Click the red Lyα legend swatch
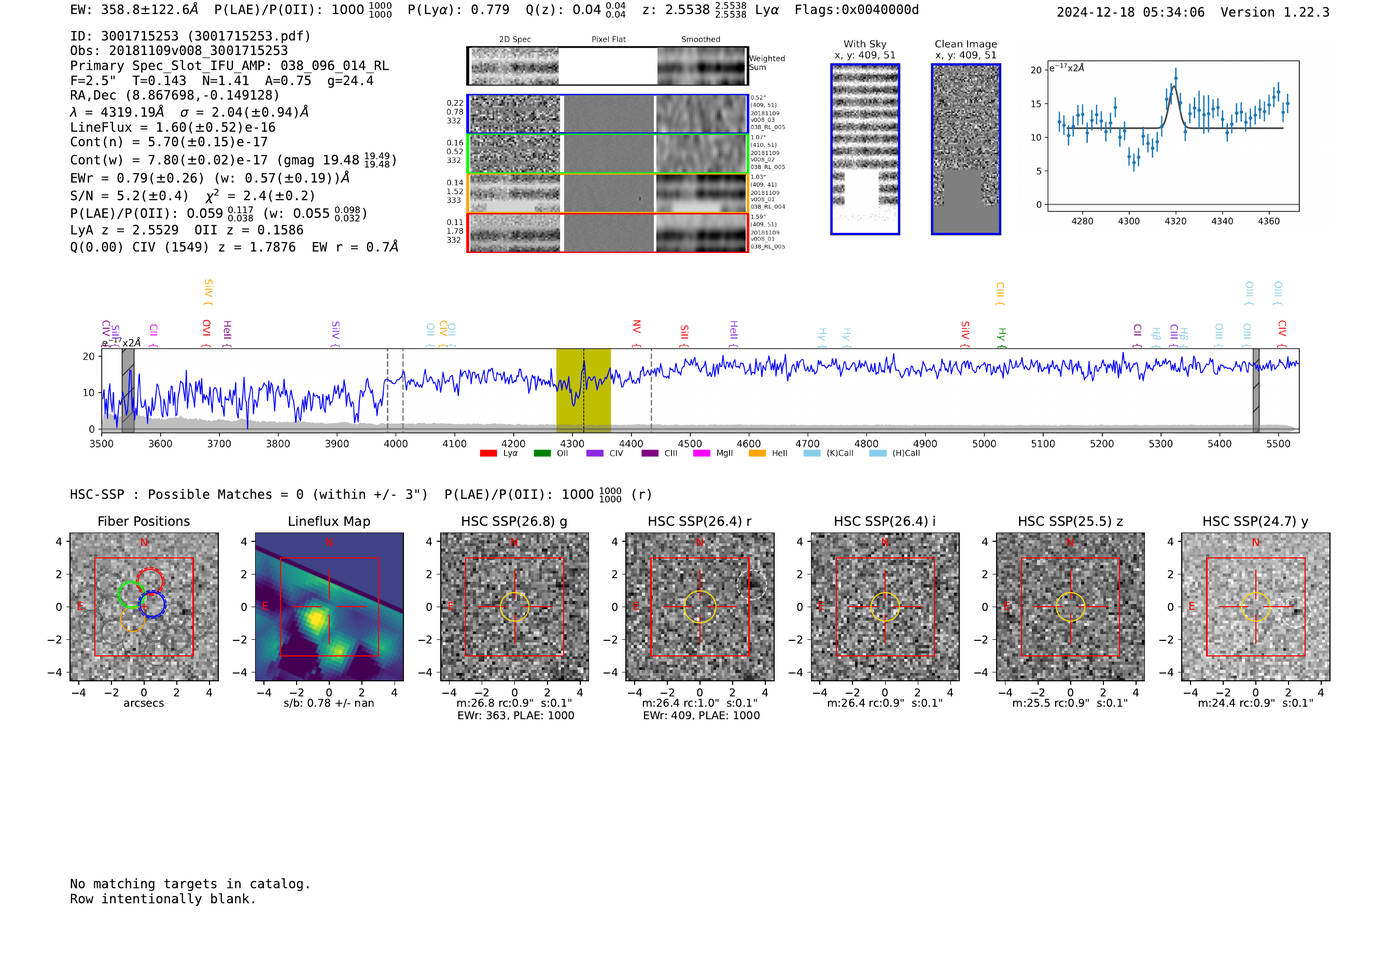This screenshot has height=953, width=1400. coord(488,454)
